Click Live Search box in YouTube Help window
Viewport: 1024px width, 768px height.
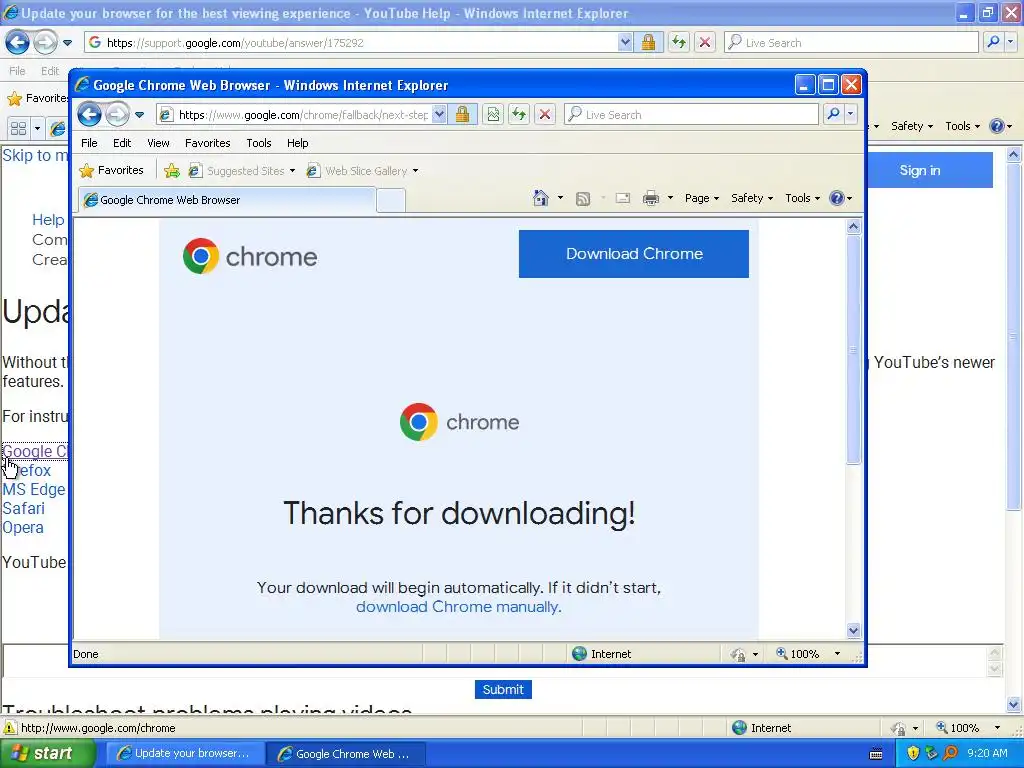click(x=851, y=43)
